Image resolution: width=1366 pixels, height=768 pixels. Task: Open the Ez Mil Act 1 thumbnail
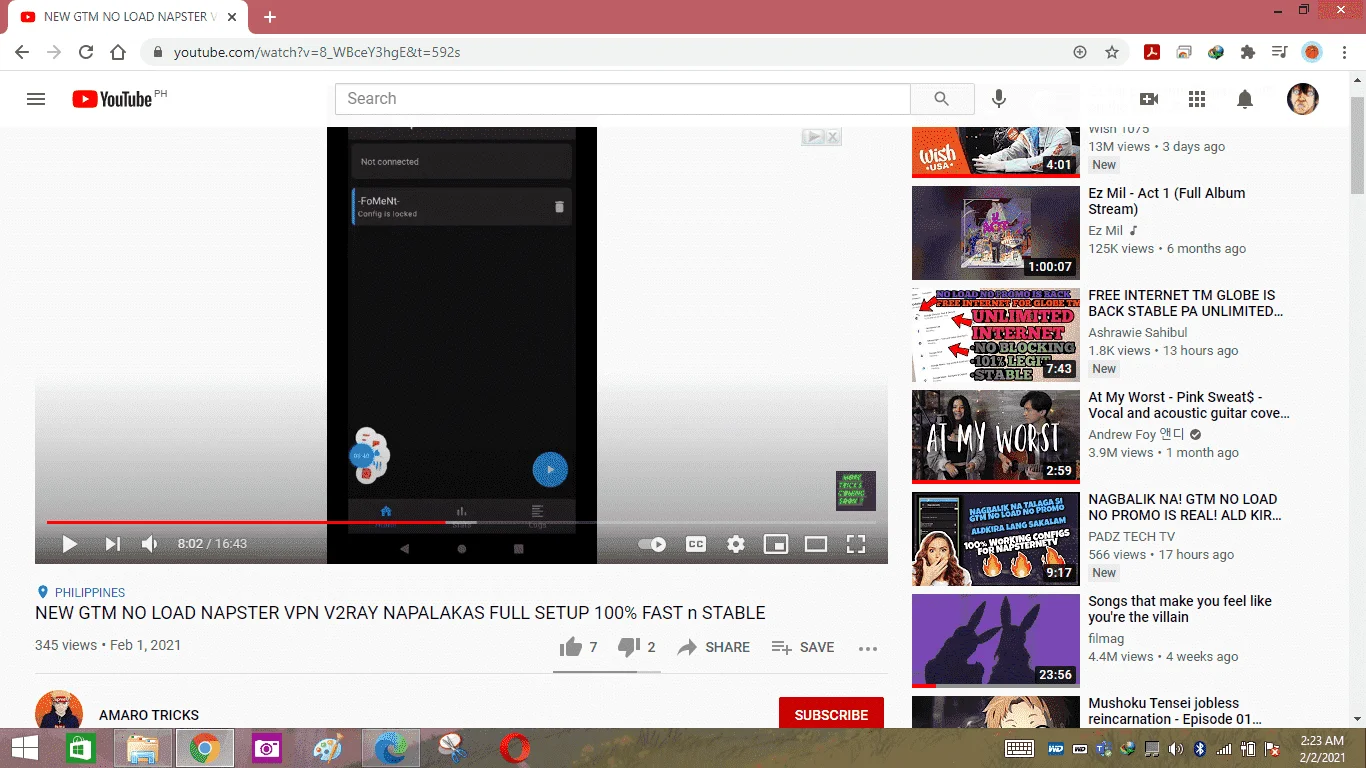pos(996,233)
